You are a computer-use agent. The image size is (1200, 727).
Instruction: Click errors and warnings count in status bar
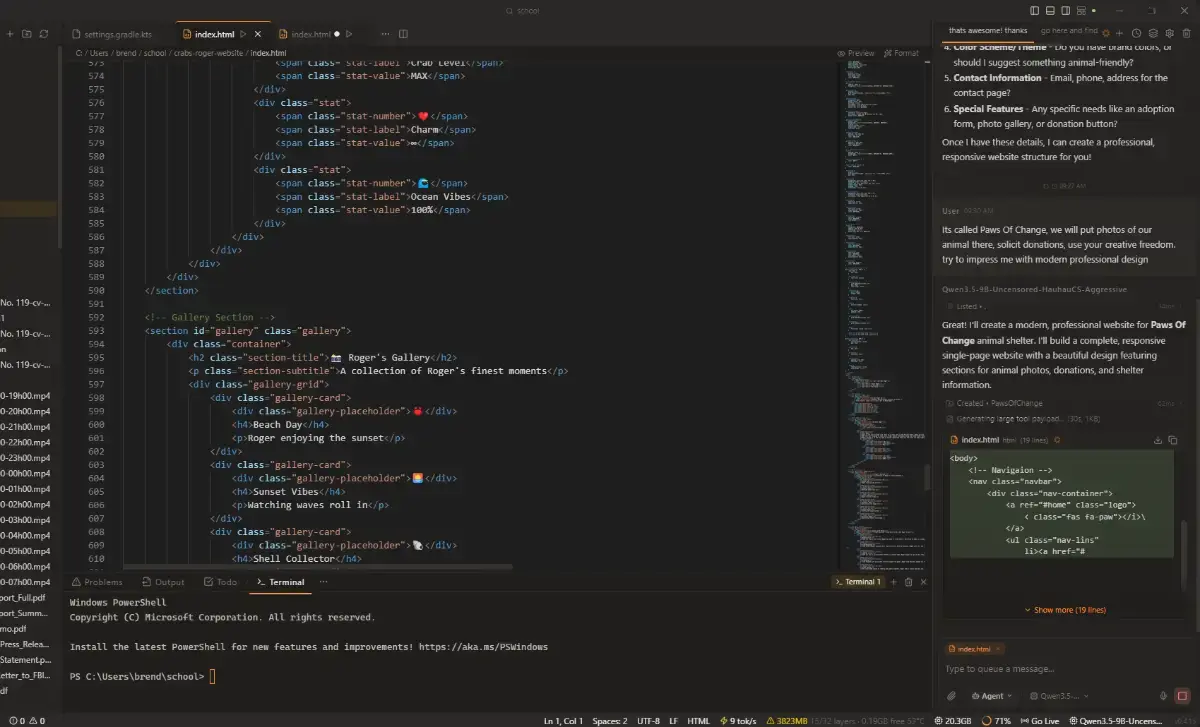point(26,720)
